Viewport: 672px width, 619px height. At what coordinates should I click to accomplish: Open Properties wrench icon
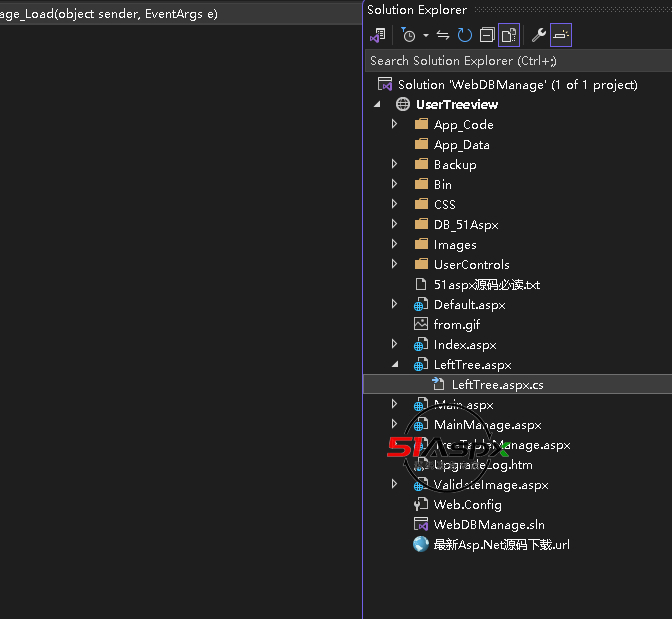point(539,35)
